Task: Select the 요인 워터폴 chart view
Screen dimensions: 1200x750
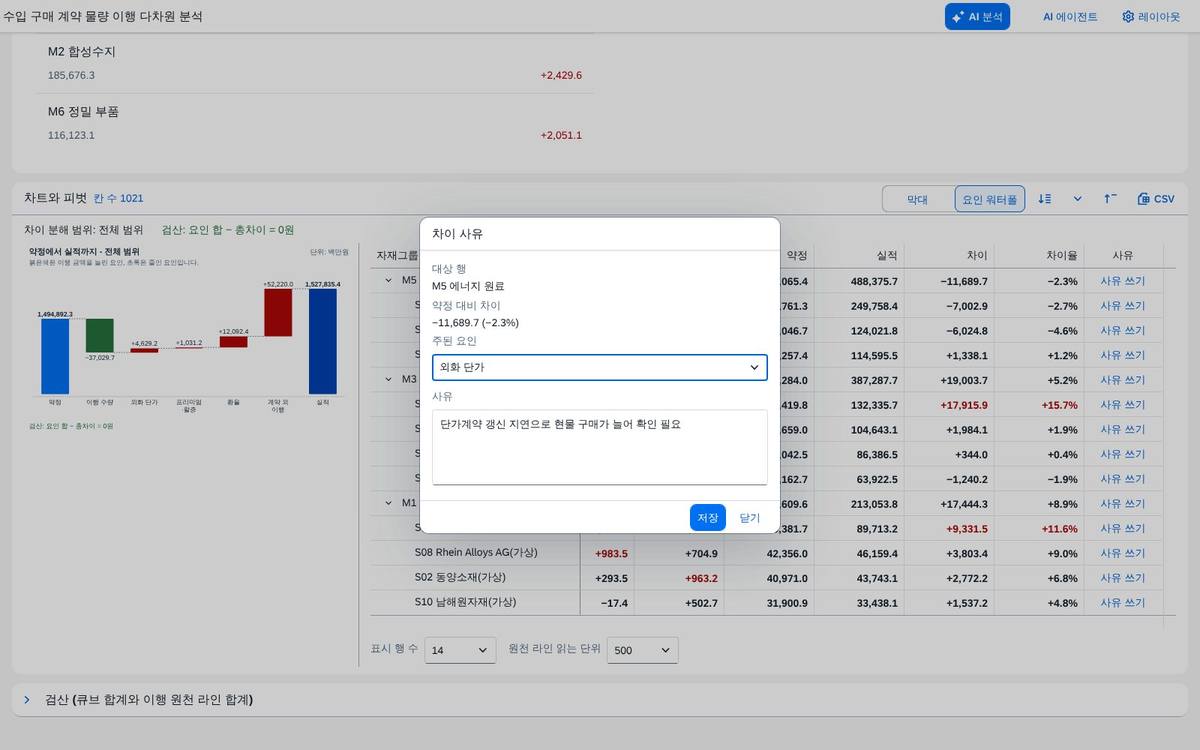Action: click(990, 199)
